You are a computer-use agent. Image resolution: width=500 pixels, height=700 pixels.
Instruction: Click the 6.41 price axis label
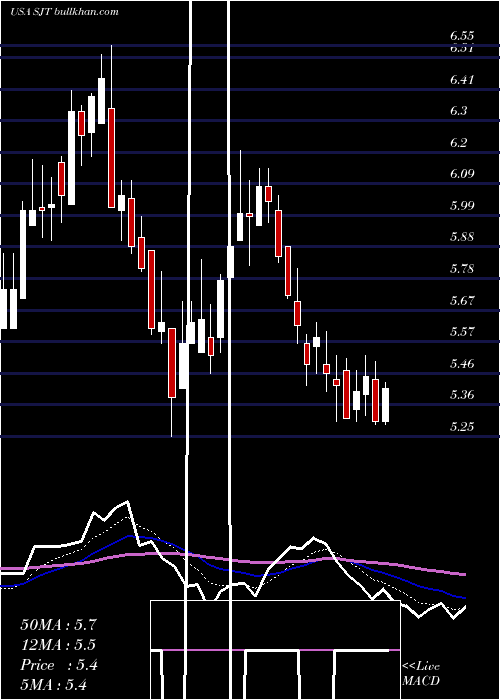(x=462, y=79)
